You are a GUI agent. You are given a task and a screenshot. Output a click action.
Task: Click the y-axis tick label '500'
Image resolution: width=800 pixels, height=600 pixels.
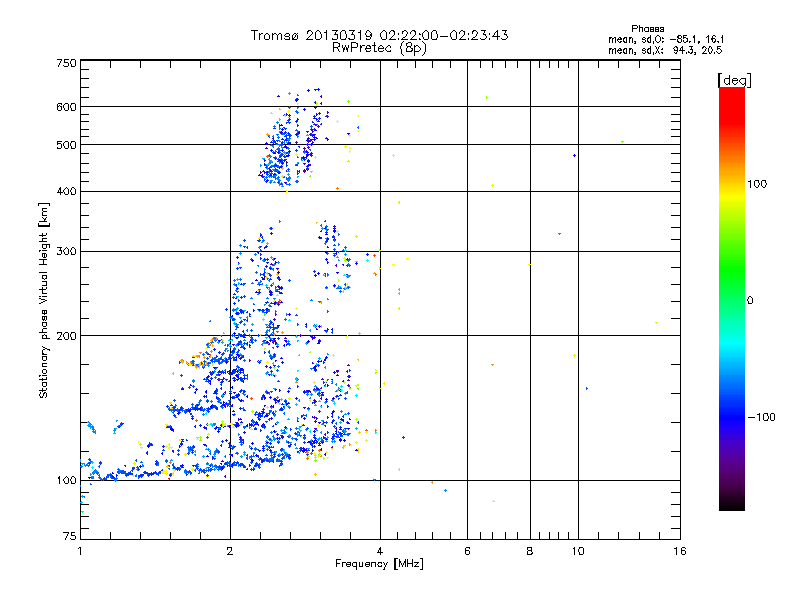pos(66,145)
